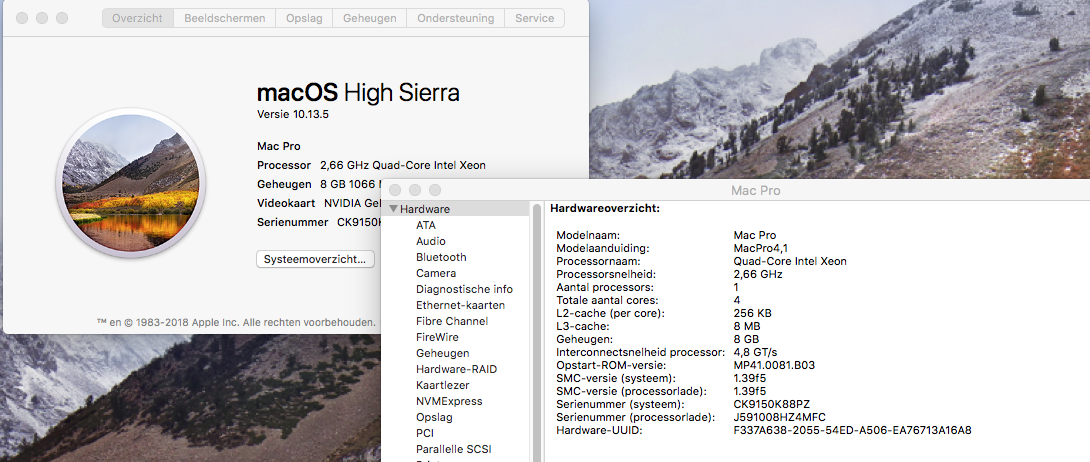The width and height of the screenshot is (1090, 462).
Task: Click the serial number CK9150K88PZ
Action: [x=772, y=404]
